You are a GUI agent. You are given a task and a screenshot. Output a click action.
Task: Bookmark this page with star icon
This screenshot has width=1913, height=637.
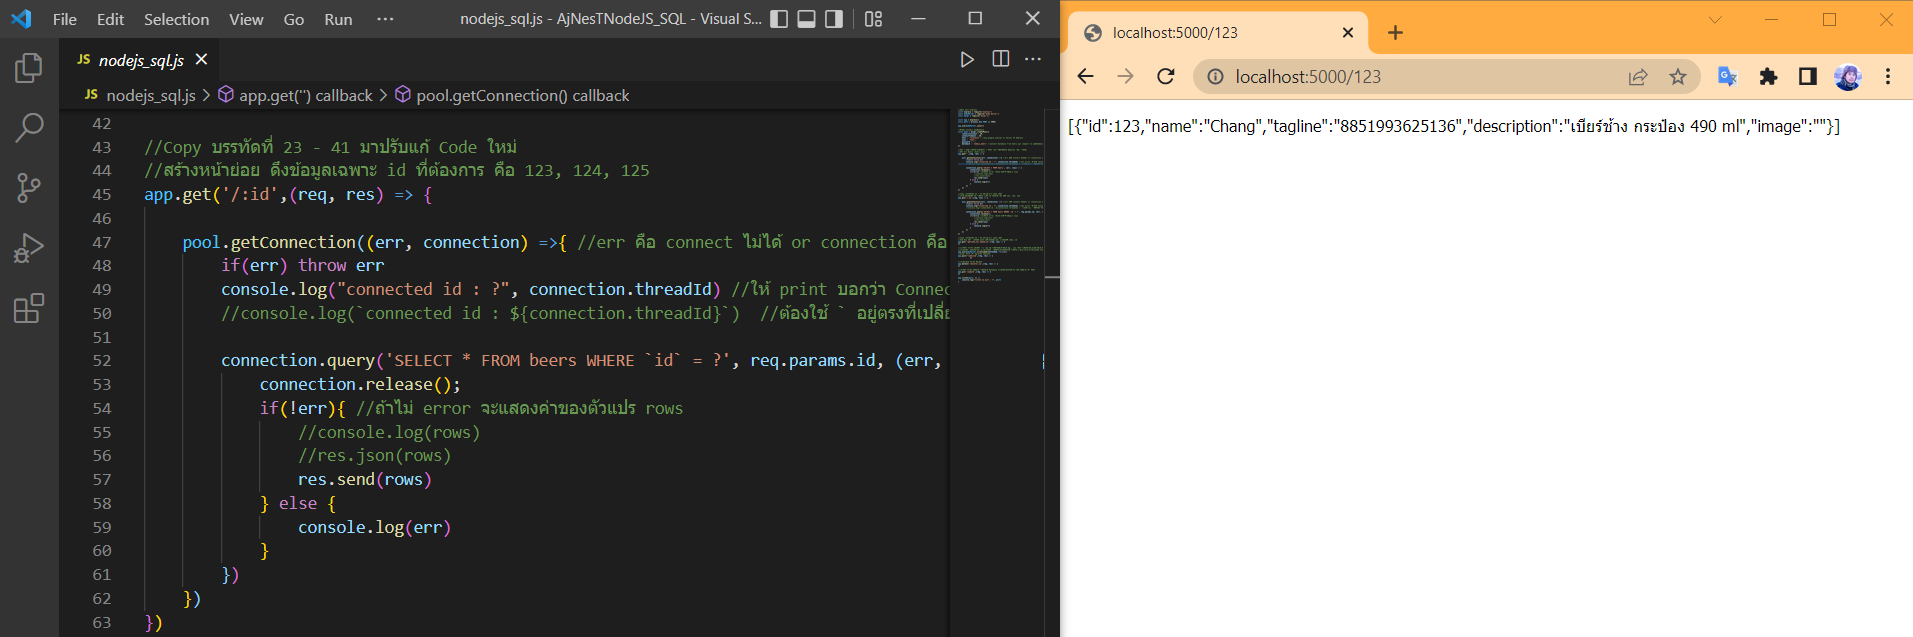pyautogui.click(x=1678, y=77)
